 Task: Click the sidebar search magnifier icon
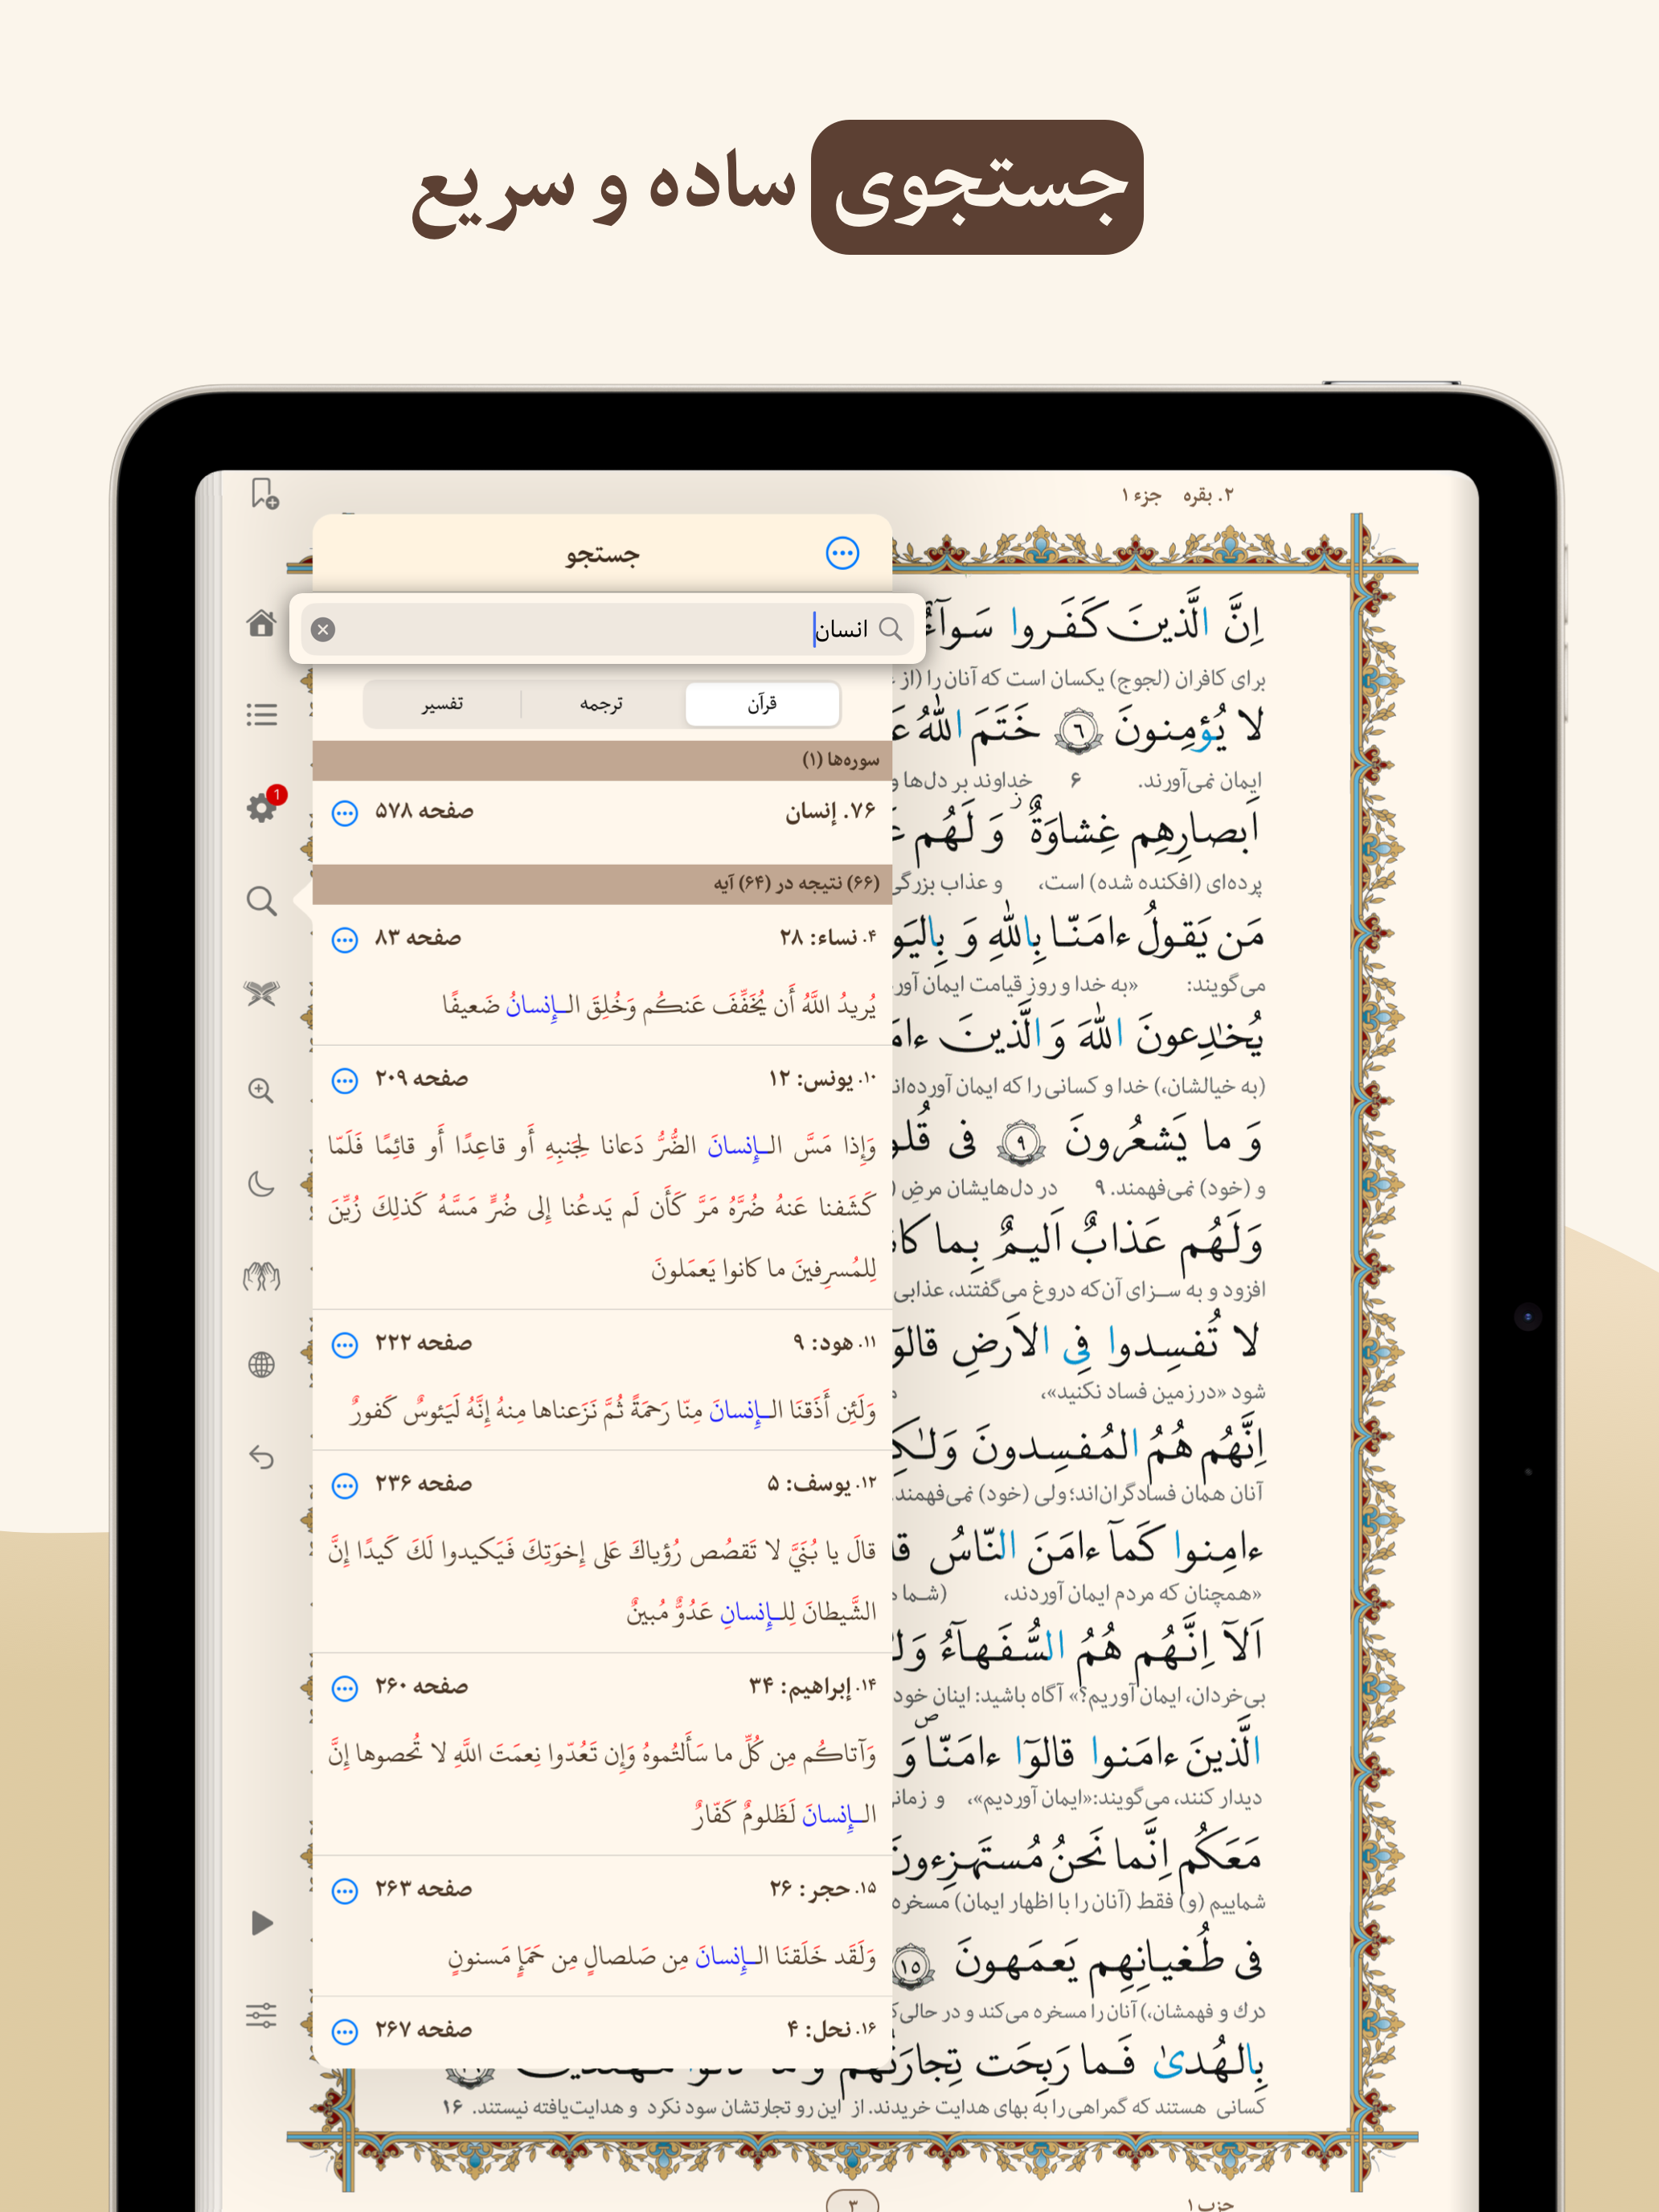[x=262, y=900]
